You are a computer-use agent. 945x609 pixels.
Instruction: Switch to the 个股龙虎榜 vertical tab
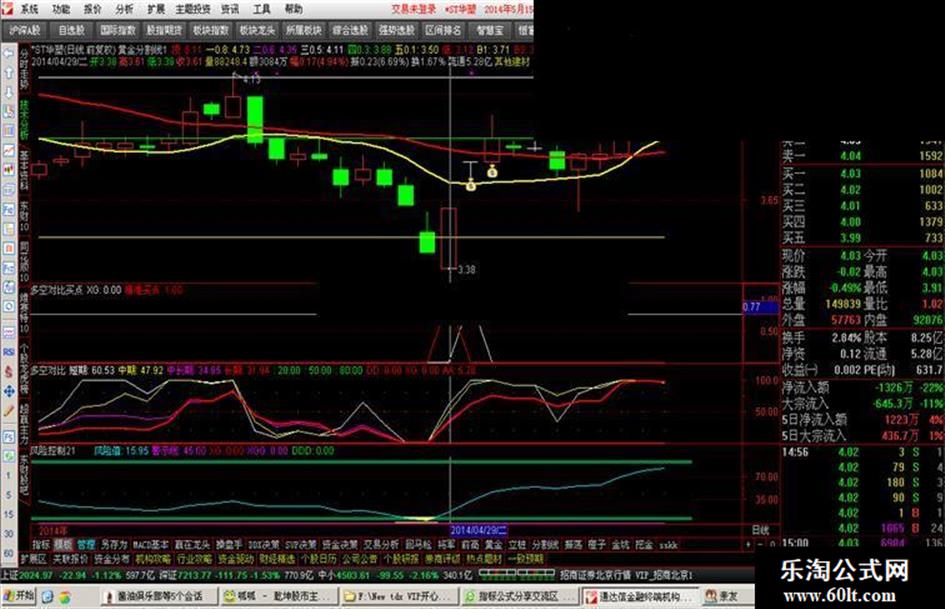tap(25, 369)
